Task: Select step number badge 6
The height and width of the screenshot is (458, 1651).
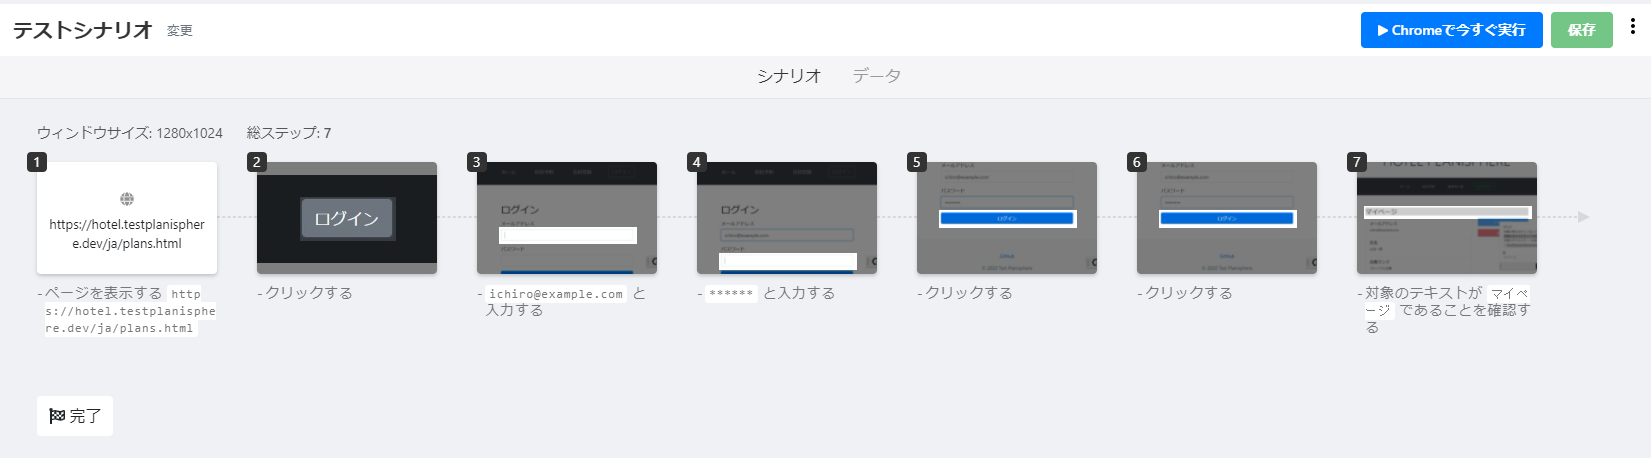Action: tap(1137, 162)
